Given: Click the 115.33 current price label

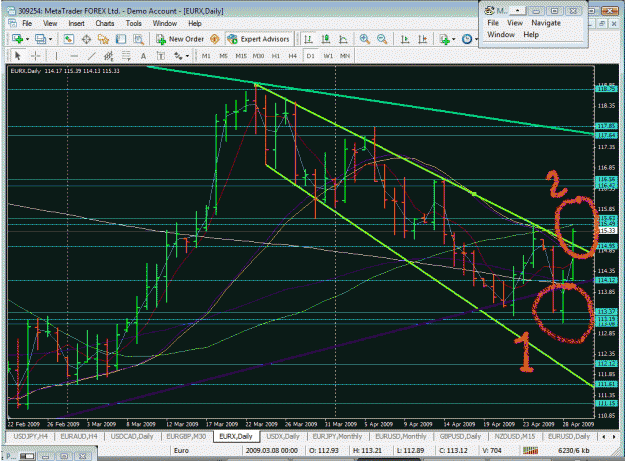Looking at the screenshot, I should click(606, 231).
